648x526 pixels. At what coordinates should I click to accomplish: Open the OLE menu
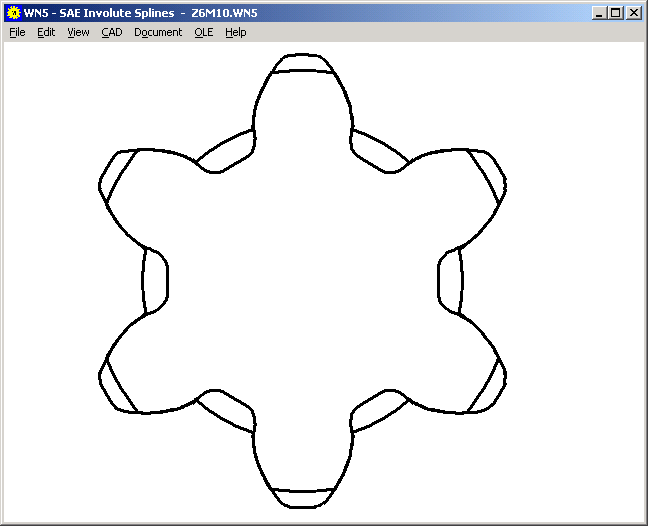tap(204, 32)
